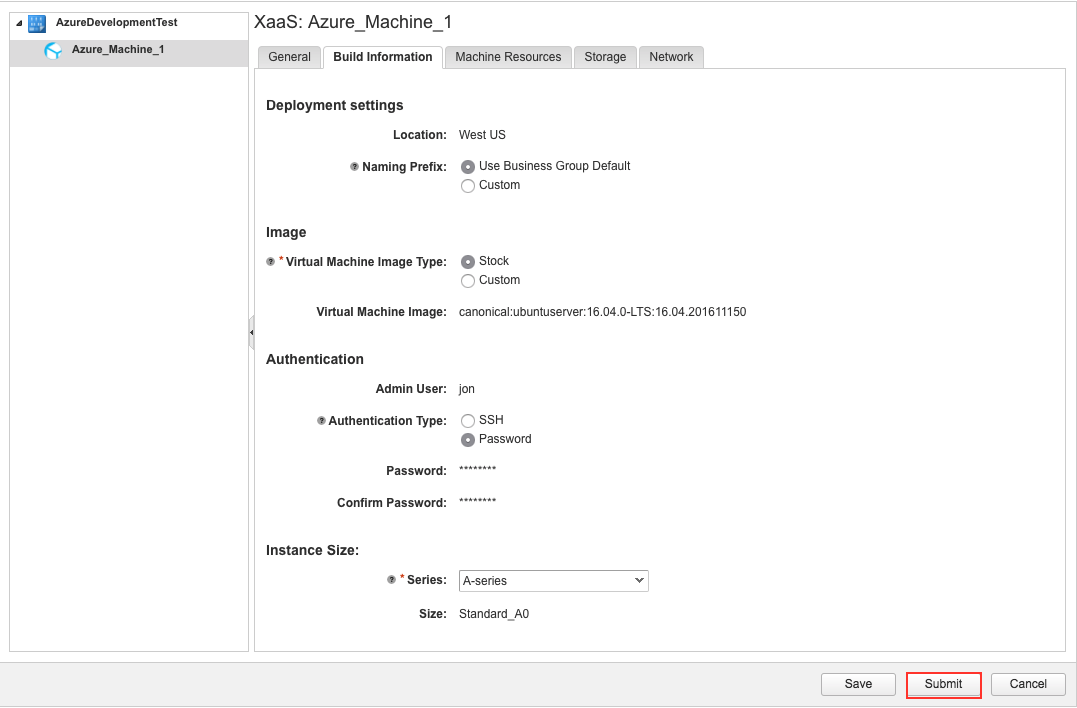Click the Image section heading

[x=286, y=233]
